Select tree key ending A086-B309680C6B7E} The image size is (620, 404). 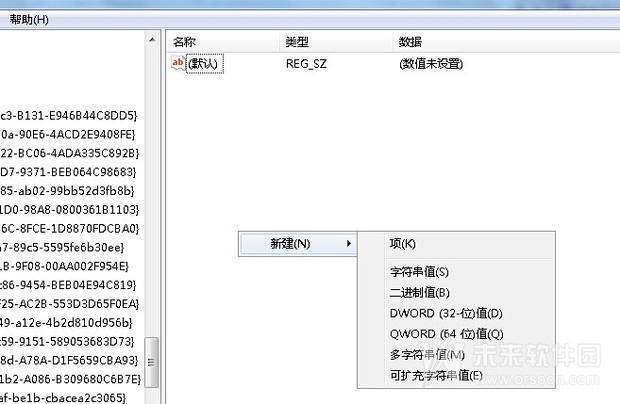(70, 379)
